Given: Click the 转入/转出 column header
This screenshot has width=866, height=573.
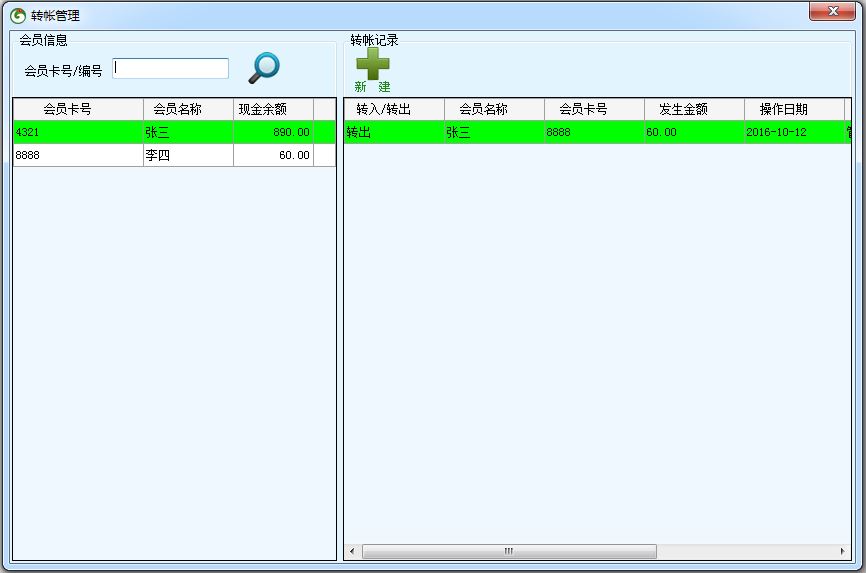Looking at the screenshot, I should tap(394, 109).
